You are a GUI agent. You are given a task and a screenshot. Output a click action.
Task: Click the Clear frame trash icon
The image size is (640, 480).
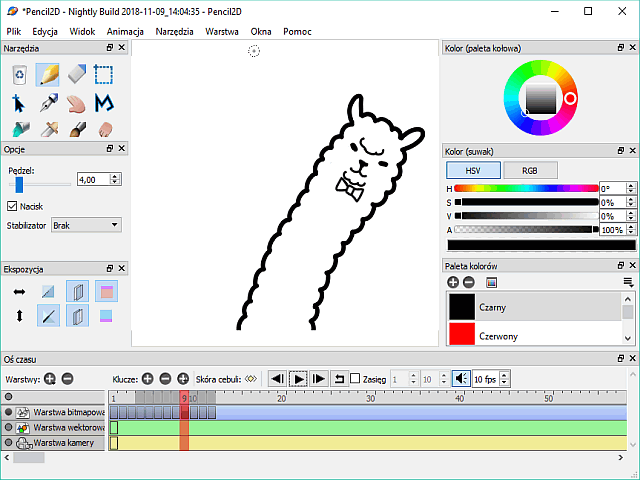point(19,75)
